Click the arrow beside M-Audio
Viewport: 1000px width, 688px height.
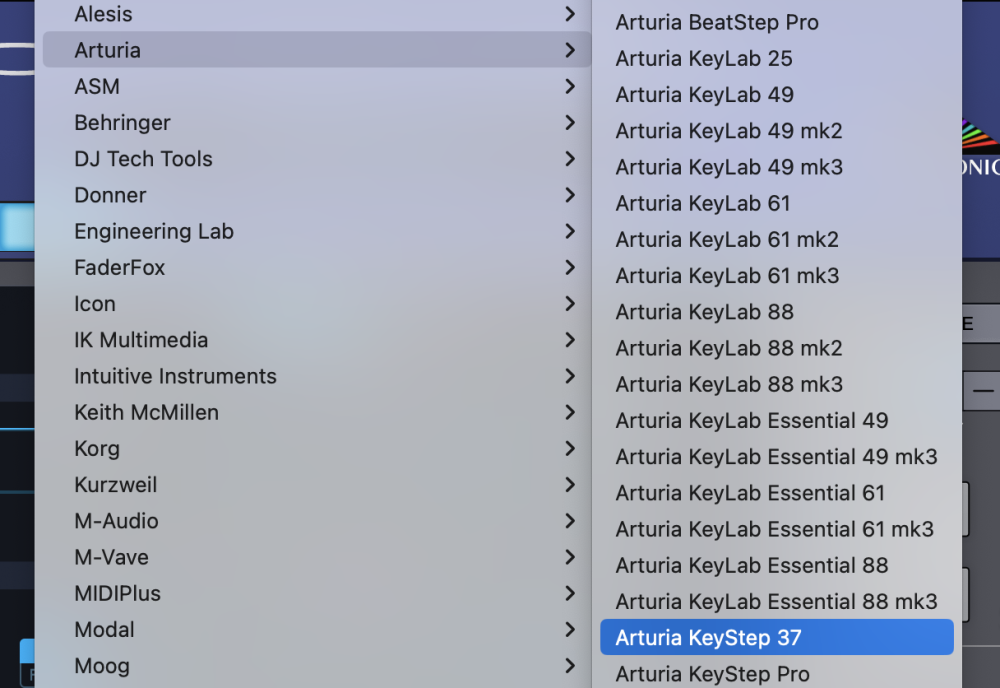[569, 521]
